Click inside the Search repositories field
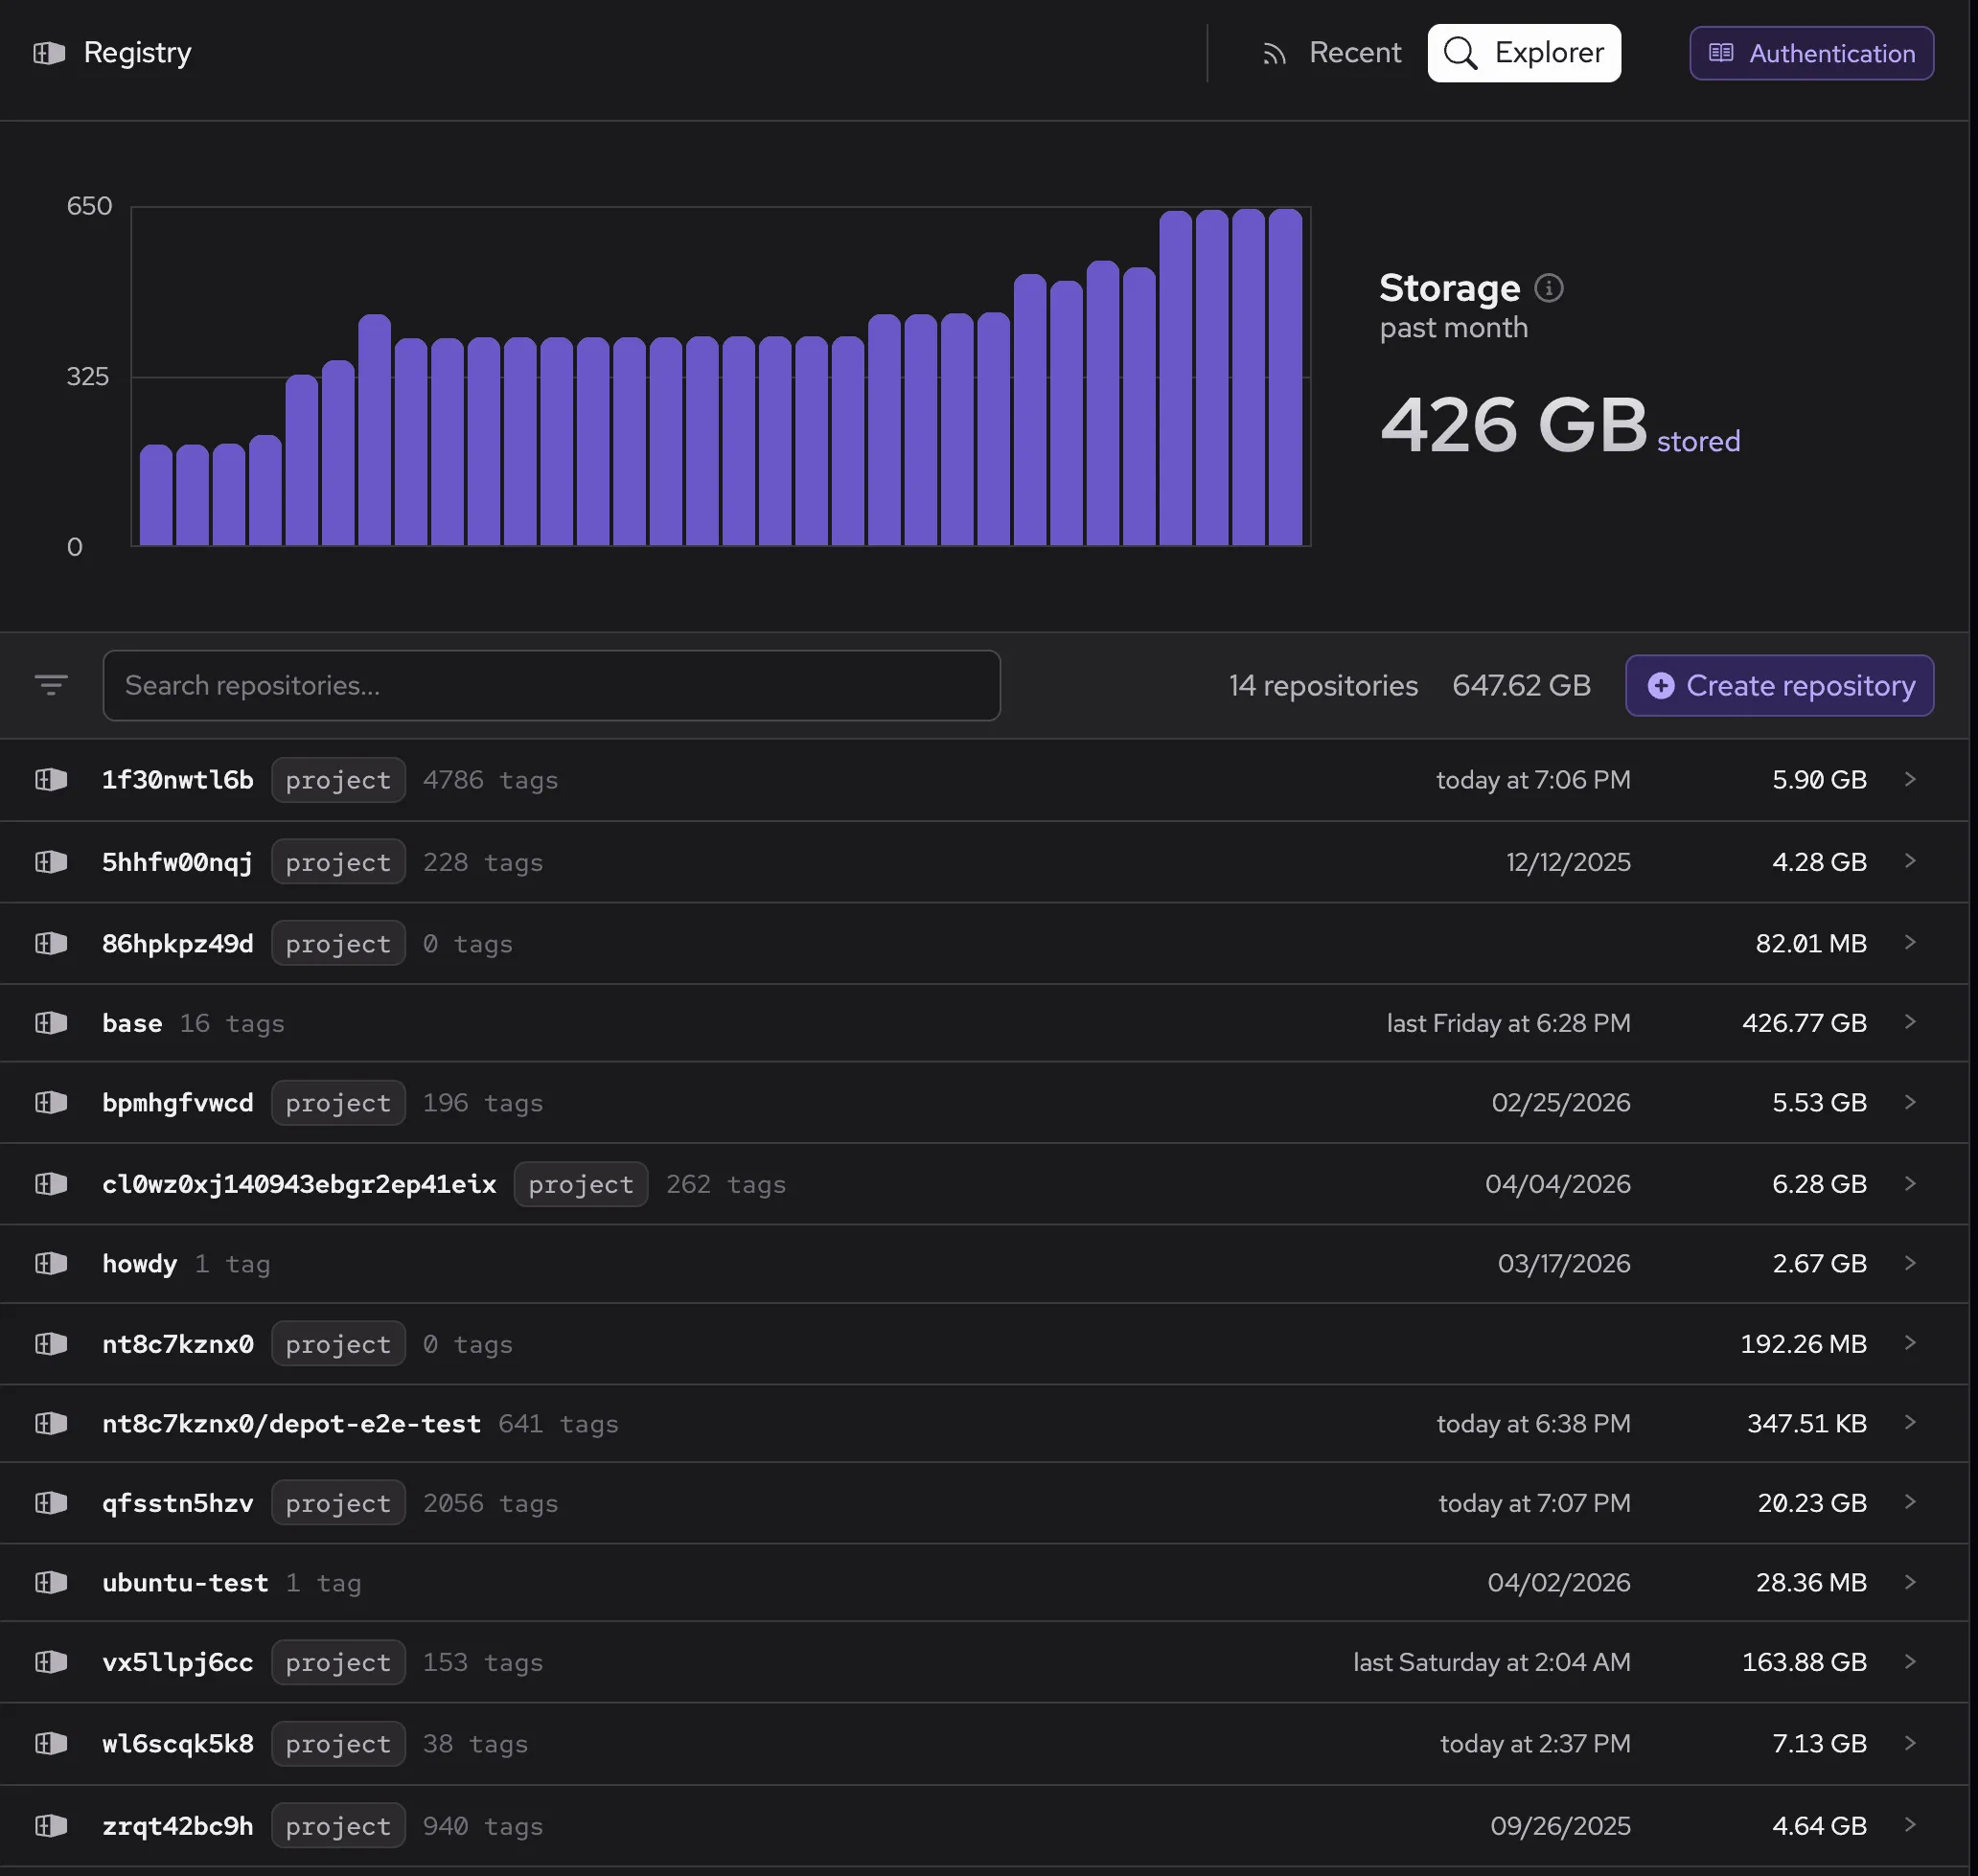Image resolution: width=1978 pixels, height=1876 pixels. (x=550, y=685)
